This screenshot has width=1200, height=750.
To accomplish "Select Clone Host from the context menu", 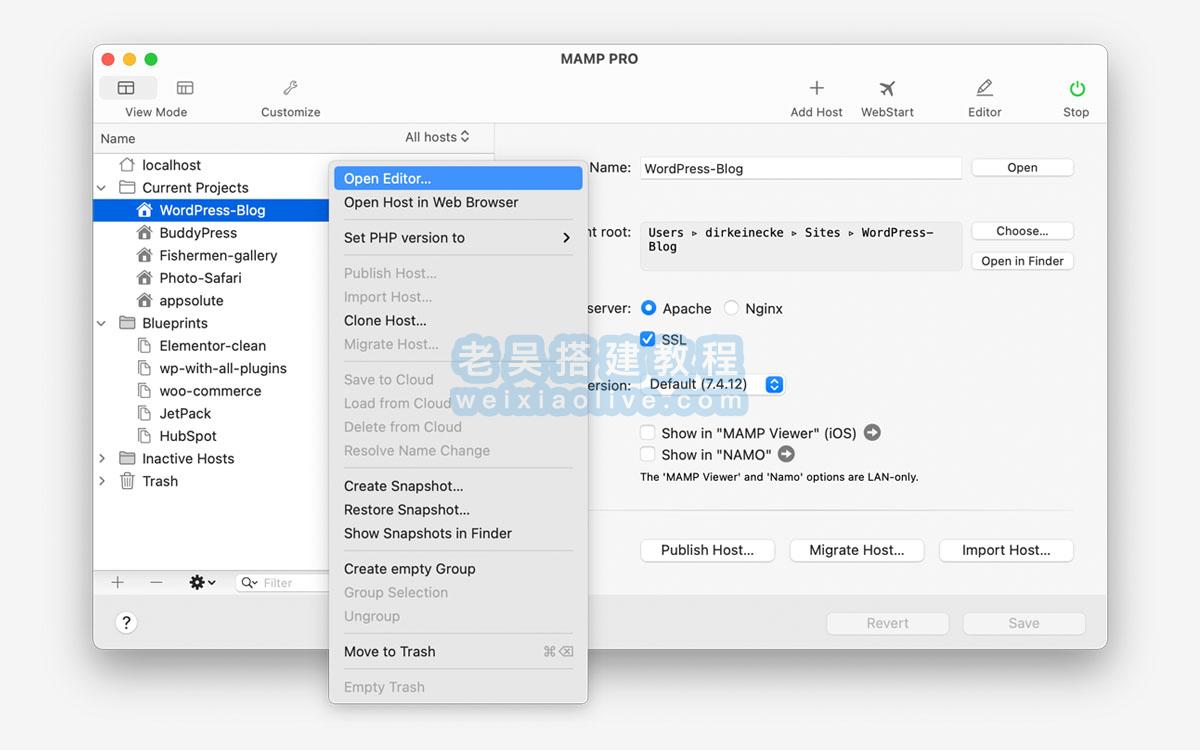I will click(385, 320).
